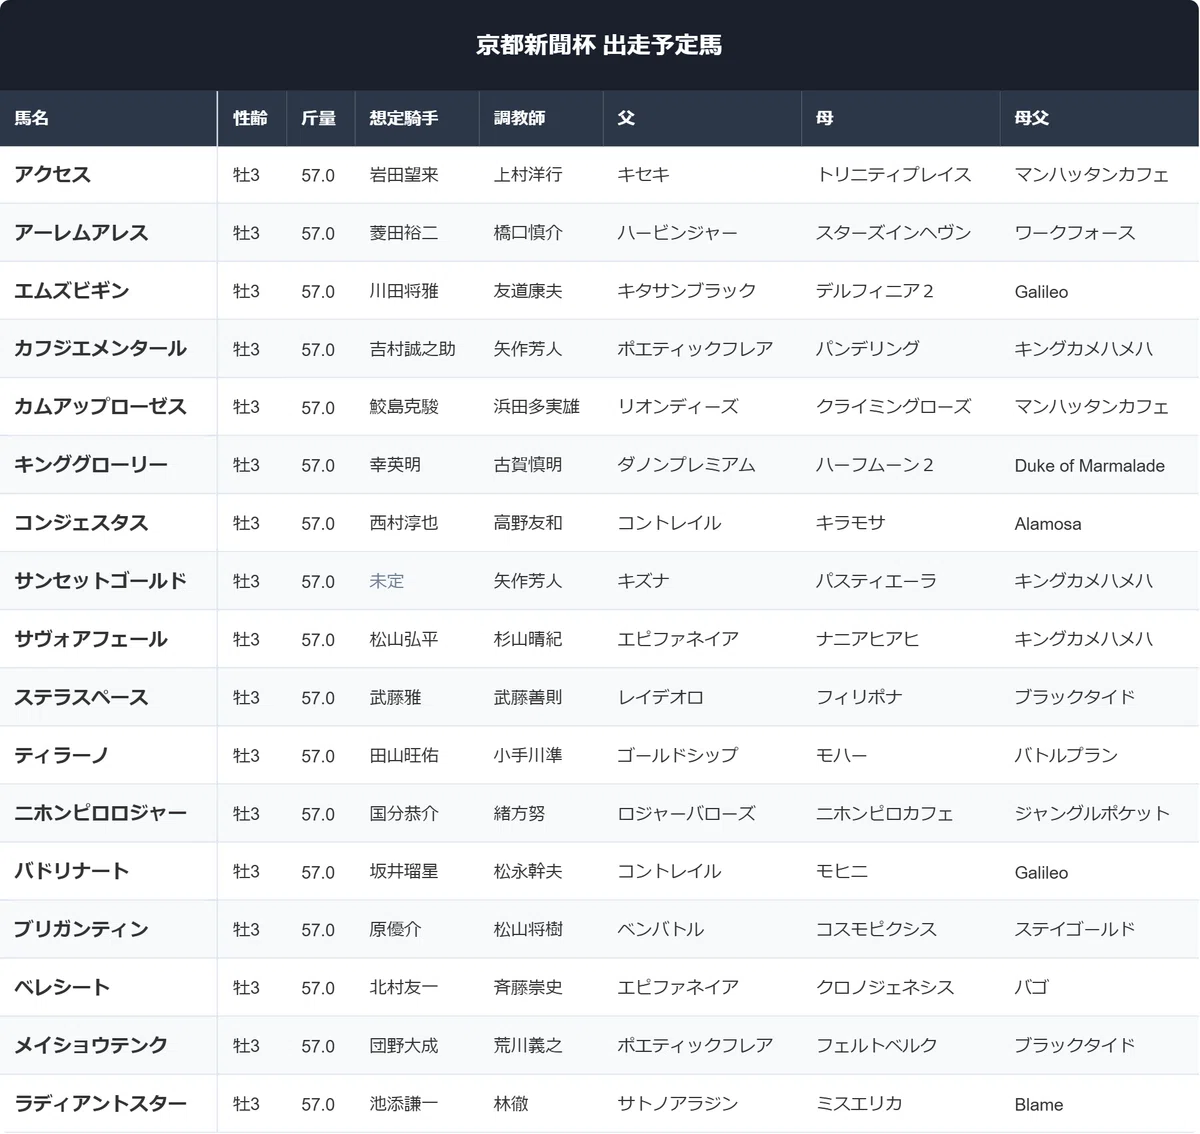Click jockey 川田将雅
This screenshot has width=1200, height=1134.
[x=404, y=291]
